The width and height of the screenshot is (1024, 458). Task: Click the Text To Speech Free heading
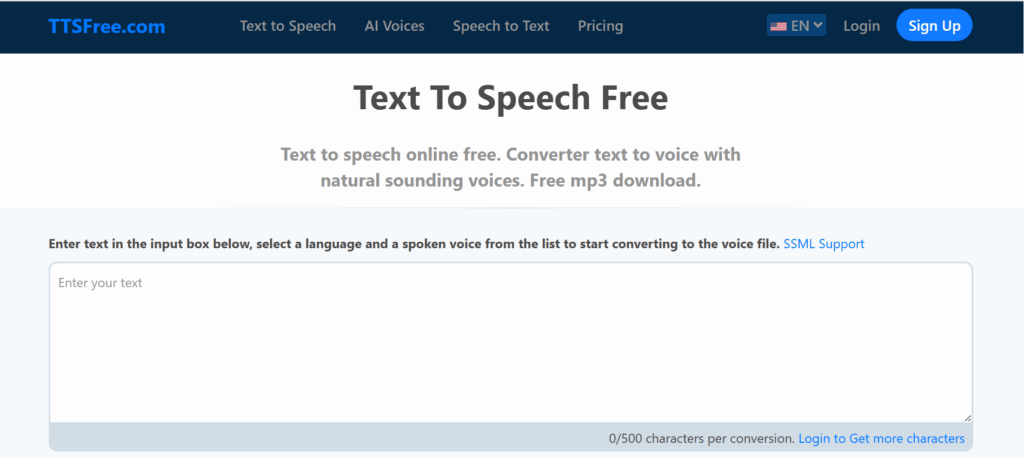510,99
